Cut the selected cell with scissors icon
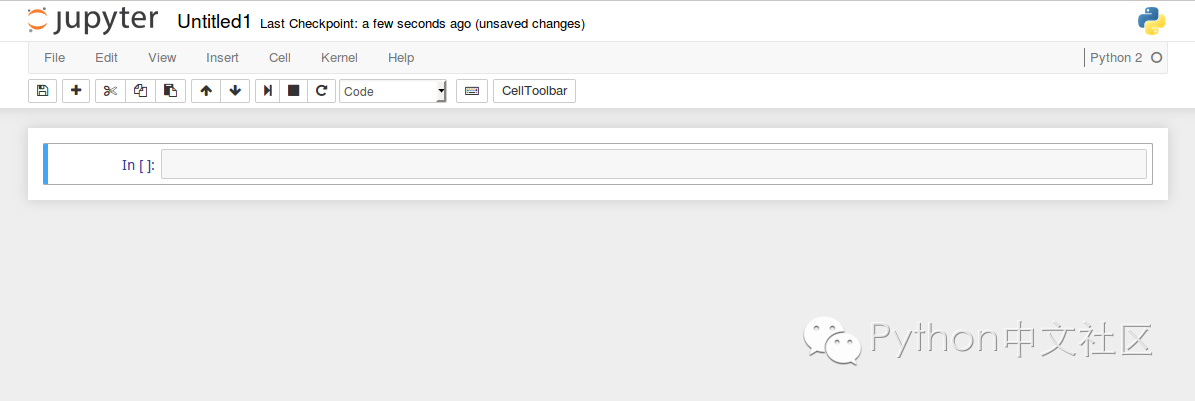The image size is (1195, 401). point(110,91)
